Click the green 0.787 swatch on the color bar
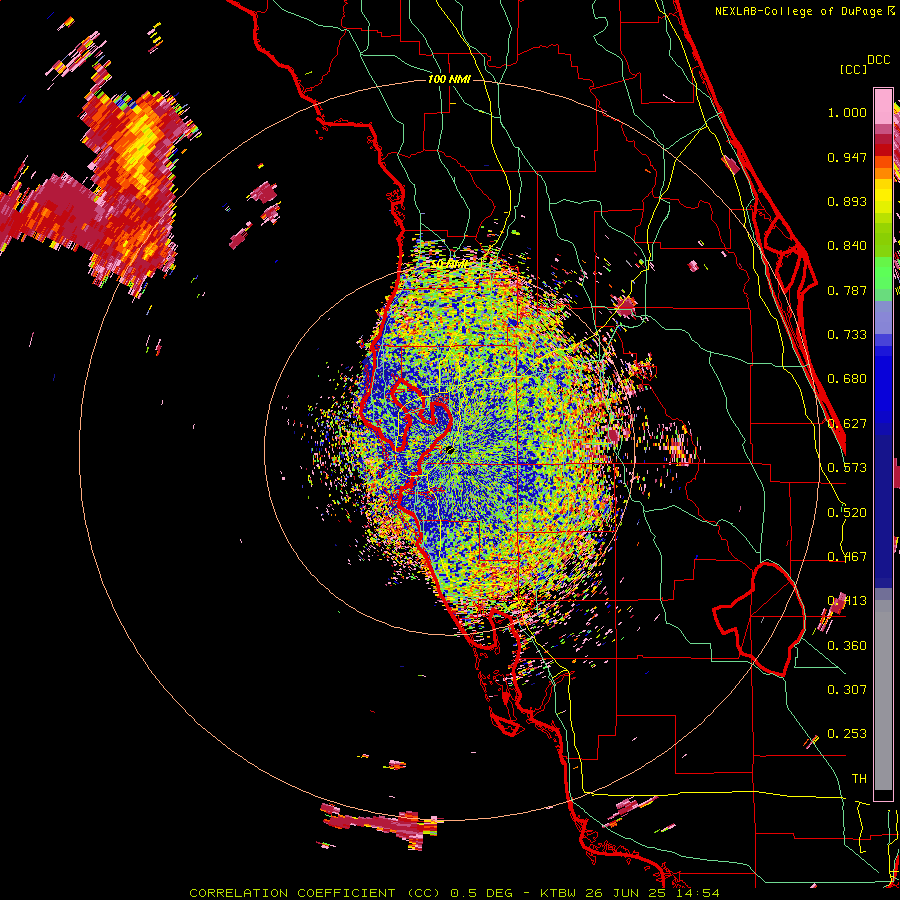Viewport: 900px width, 900px height. (x=883, y=278)
